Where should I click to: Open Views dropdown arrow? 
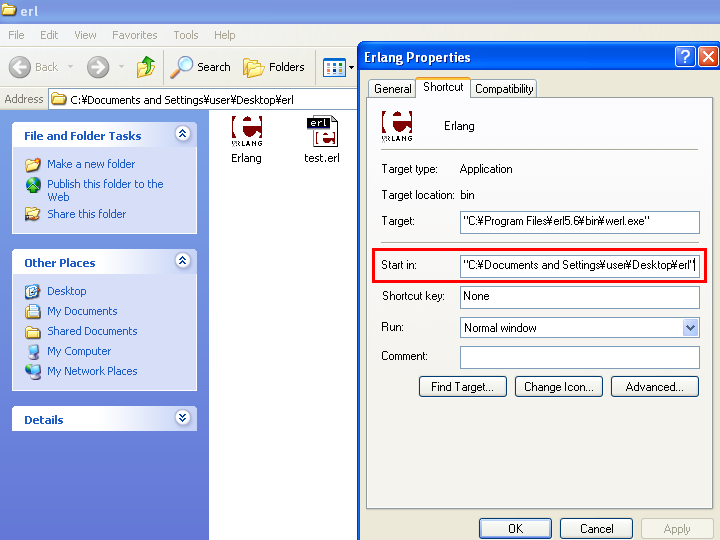click(x=352, y=68)
